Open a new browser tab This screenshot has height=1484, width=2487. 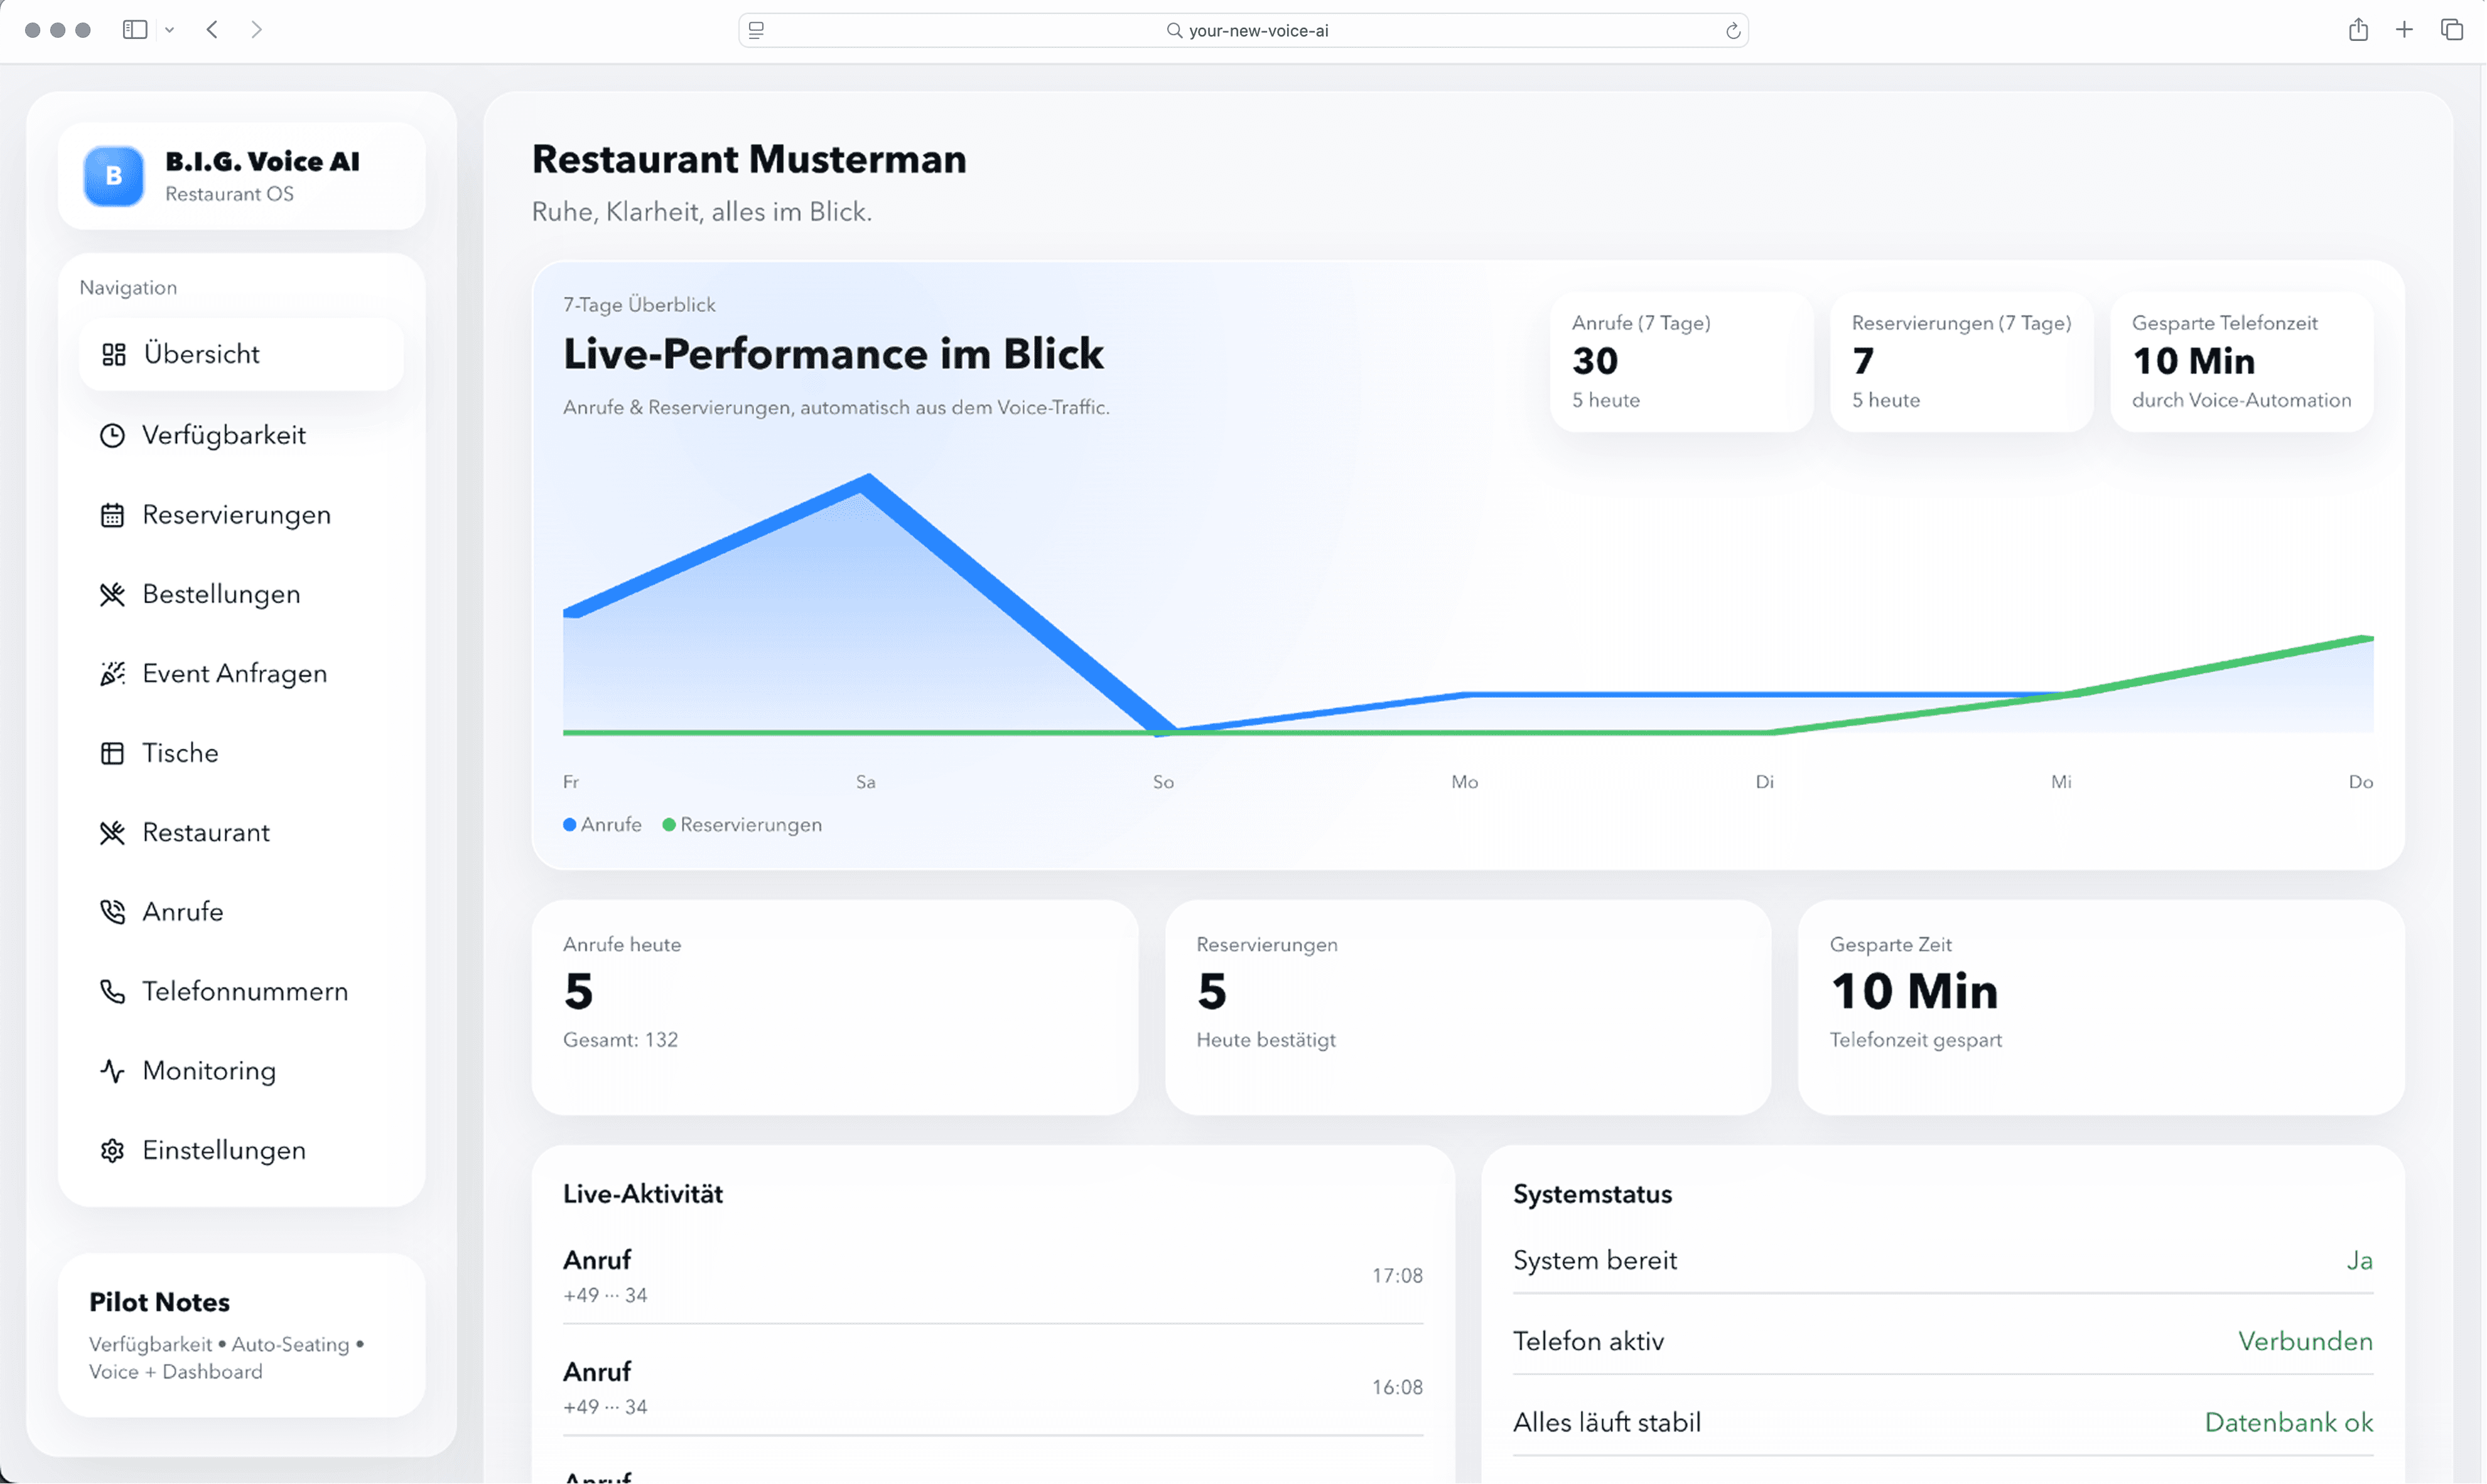[2405, 29]
